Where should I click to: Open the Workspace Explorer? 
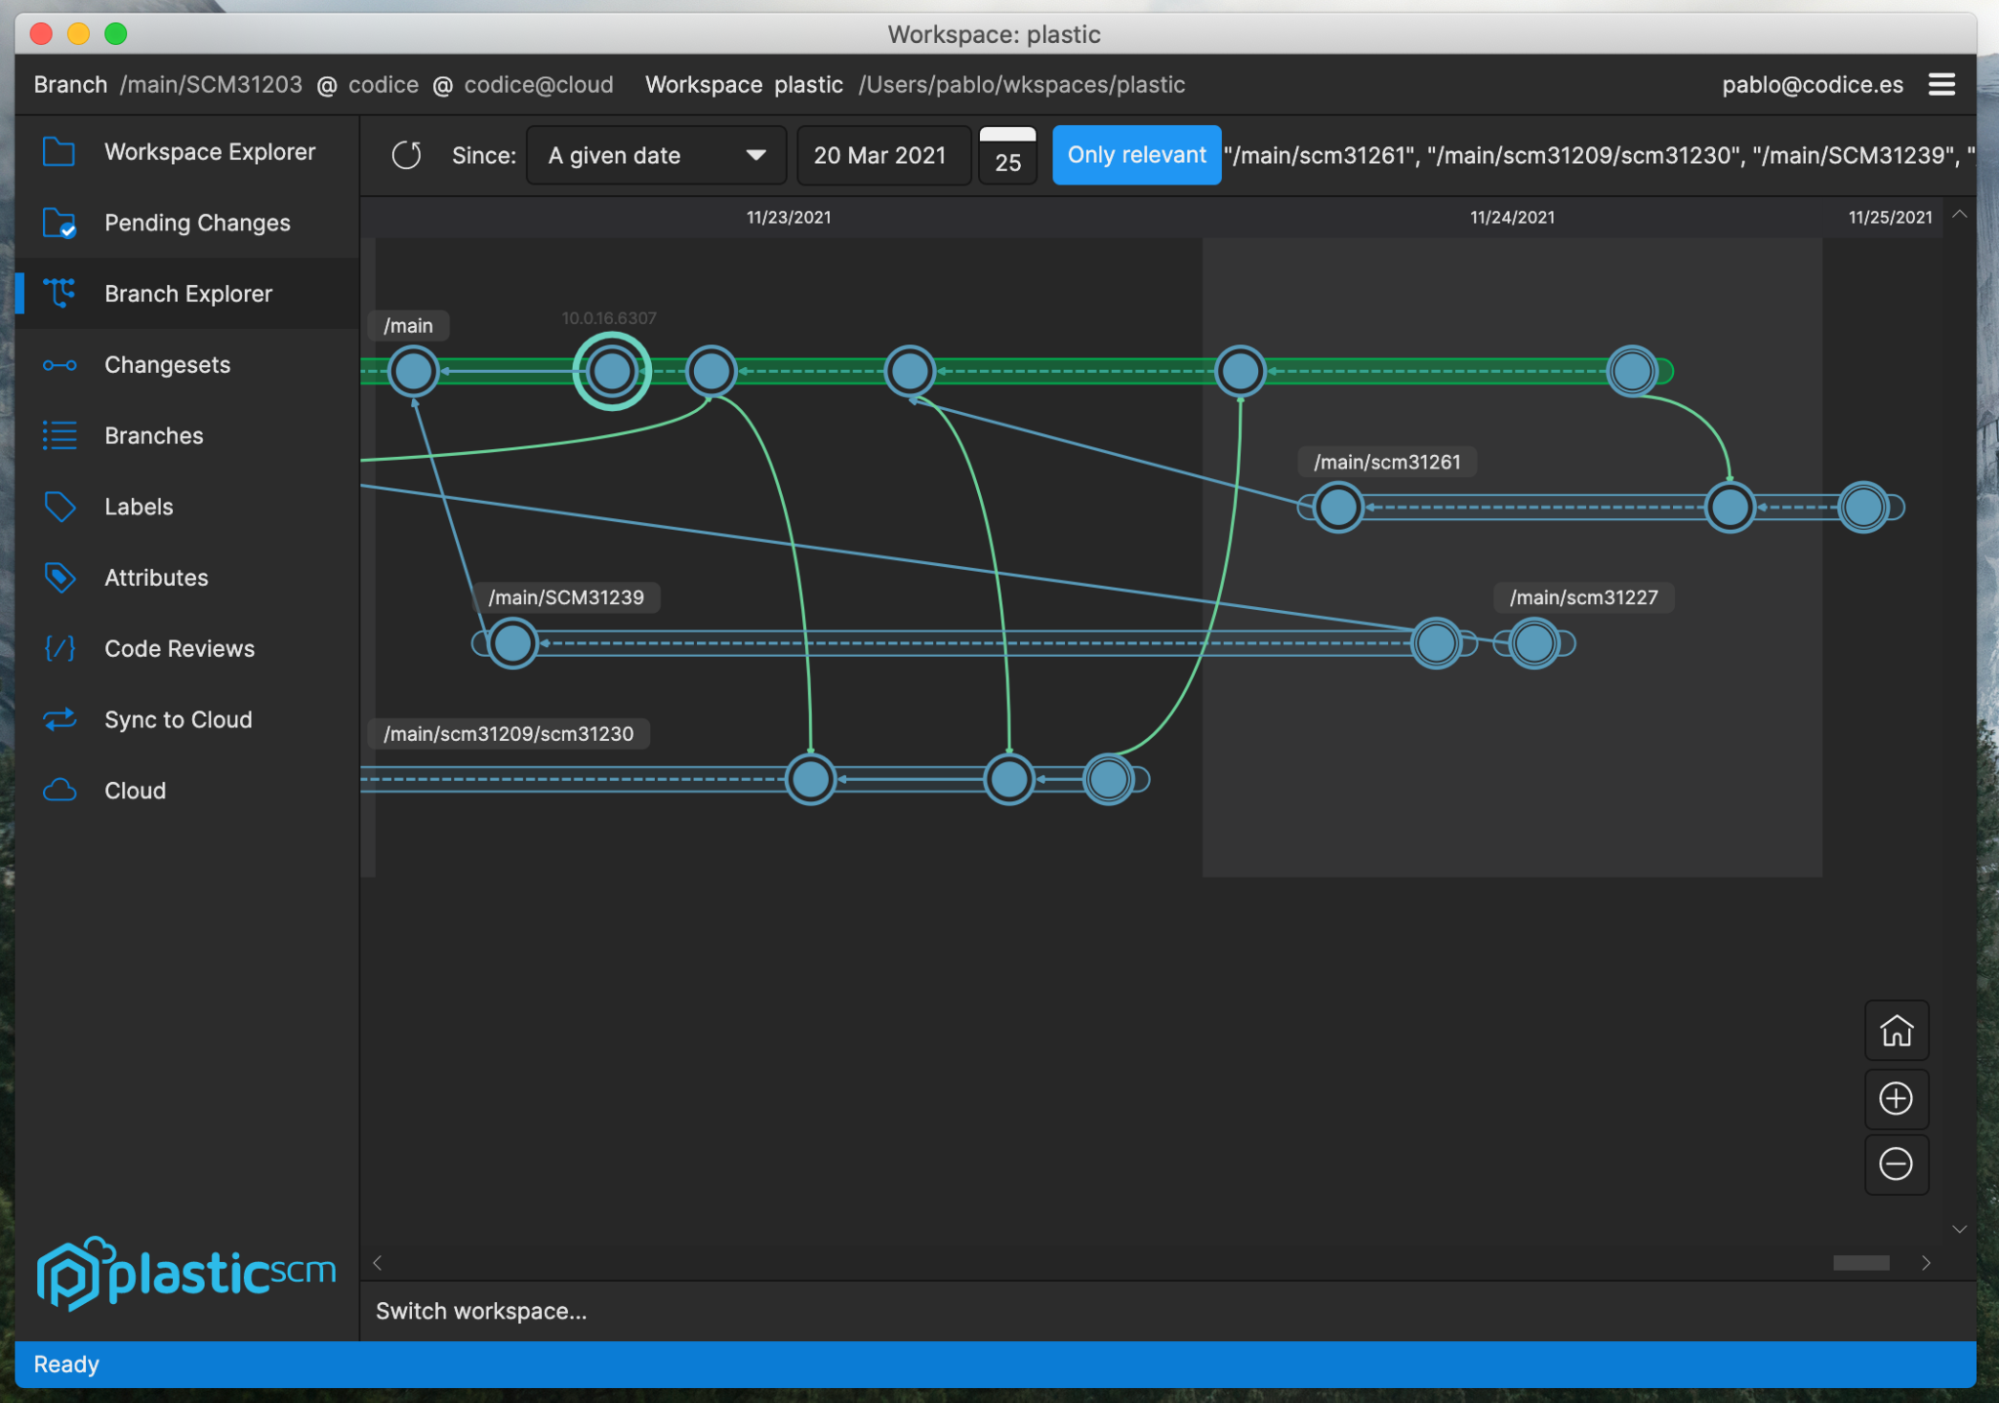click(209, 151)
